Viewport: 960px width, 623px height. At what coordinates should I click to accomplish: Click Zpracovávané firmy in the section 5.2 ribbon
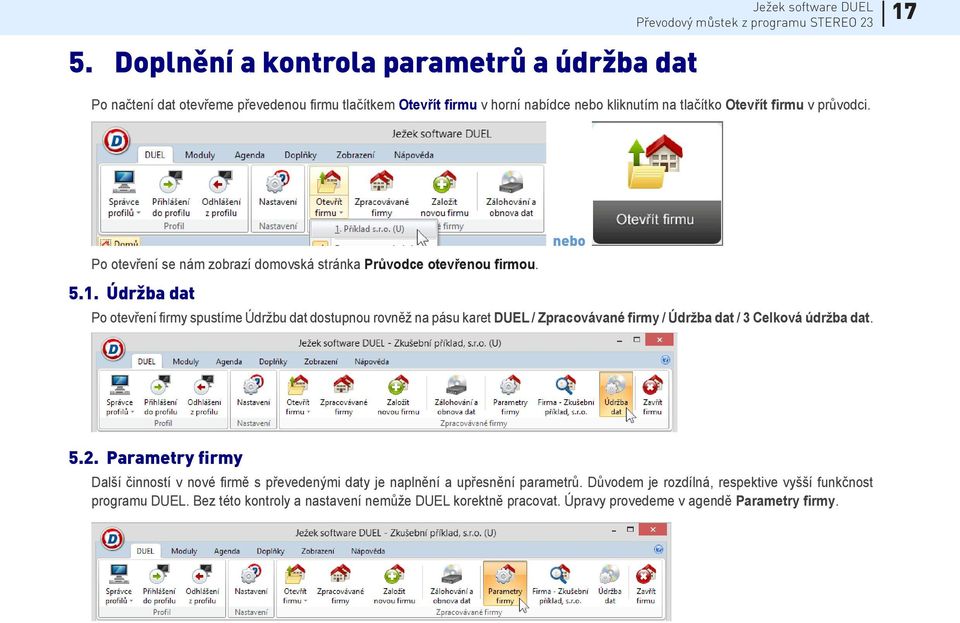[x=340, y=584]
